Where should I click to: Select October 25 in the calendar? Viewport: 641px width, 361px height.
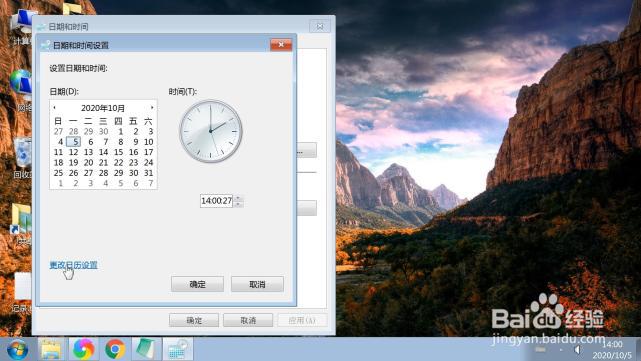pyautogui.click(x=58, y=173)
